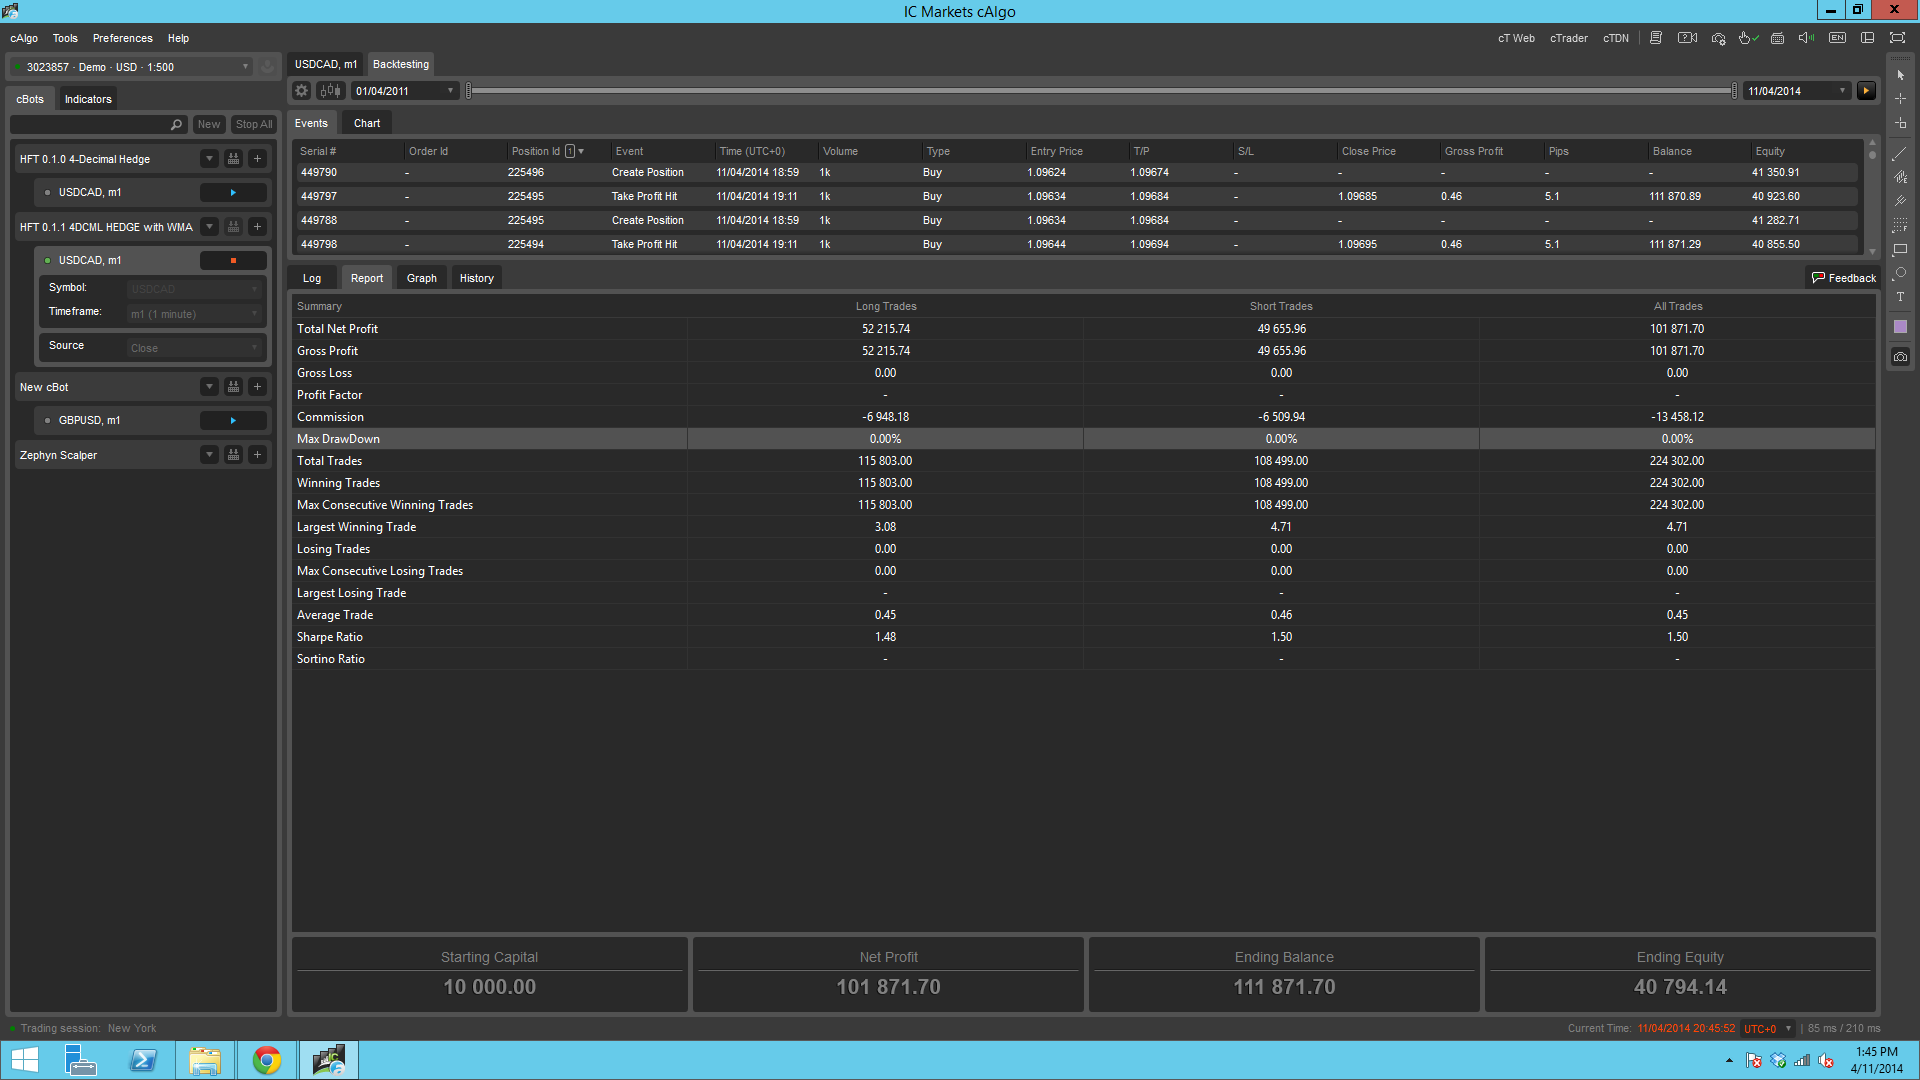Switch to the Chart tab
The height and width of the screenshot is (1080, 1920).
coord(367,123)
